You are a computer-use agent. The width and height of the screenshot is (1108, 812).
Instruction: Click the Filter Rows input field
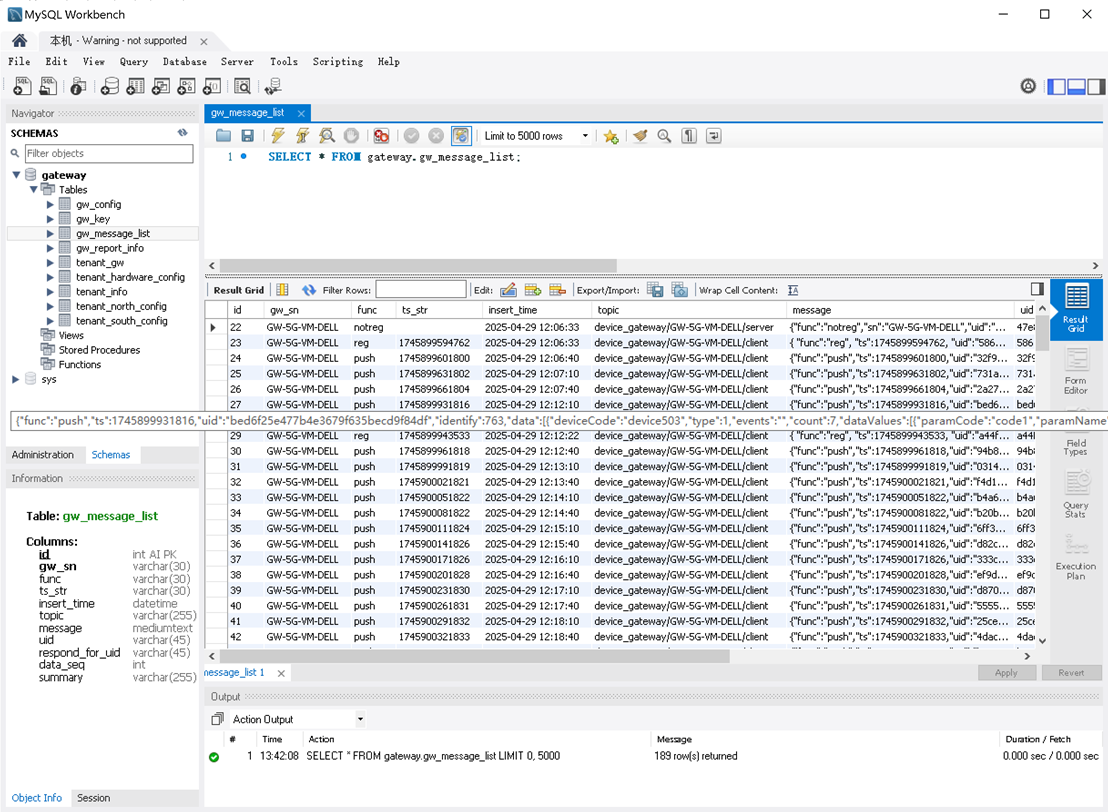click(x=421, y=290)
